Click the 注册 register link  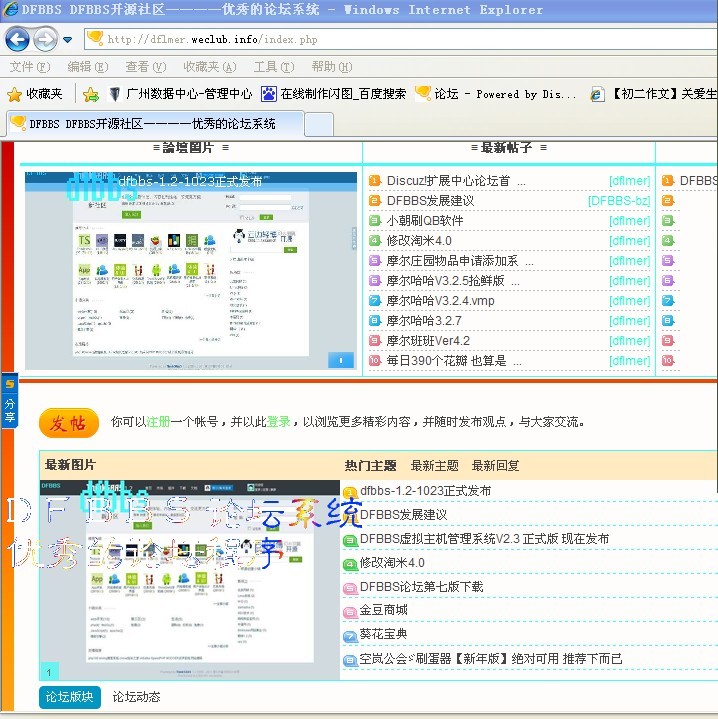pos(158,421)
